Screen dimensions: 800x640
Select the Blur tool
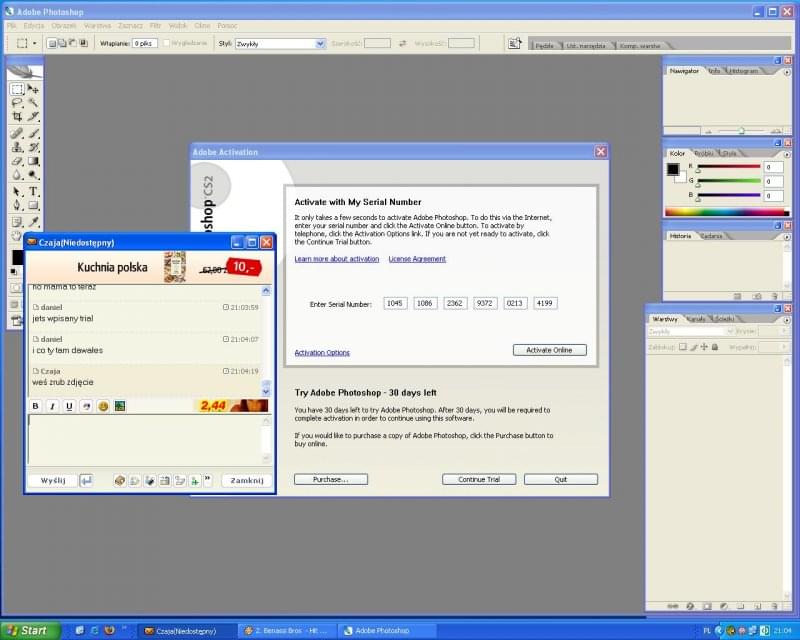[17, 175]
